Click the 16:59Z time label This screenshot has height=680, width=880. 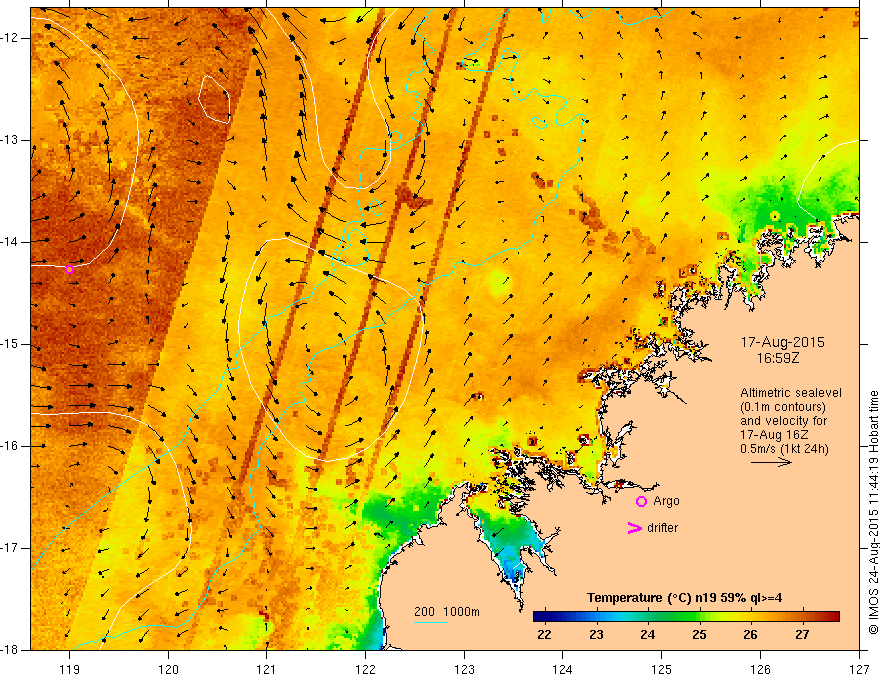(x=777, y=358)
